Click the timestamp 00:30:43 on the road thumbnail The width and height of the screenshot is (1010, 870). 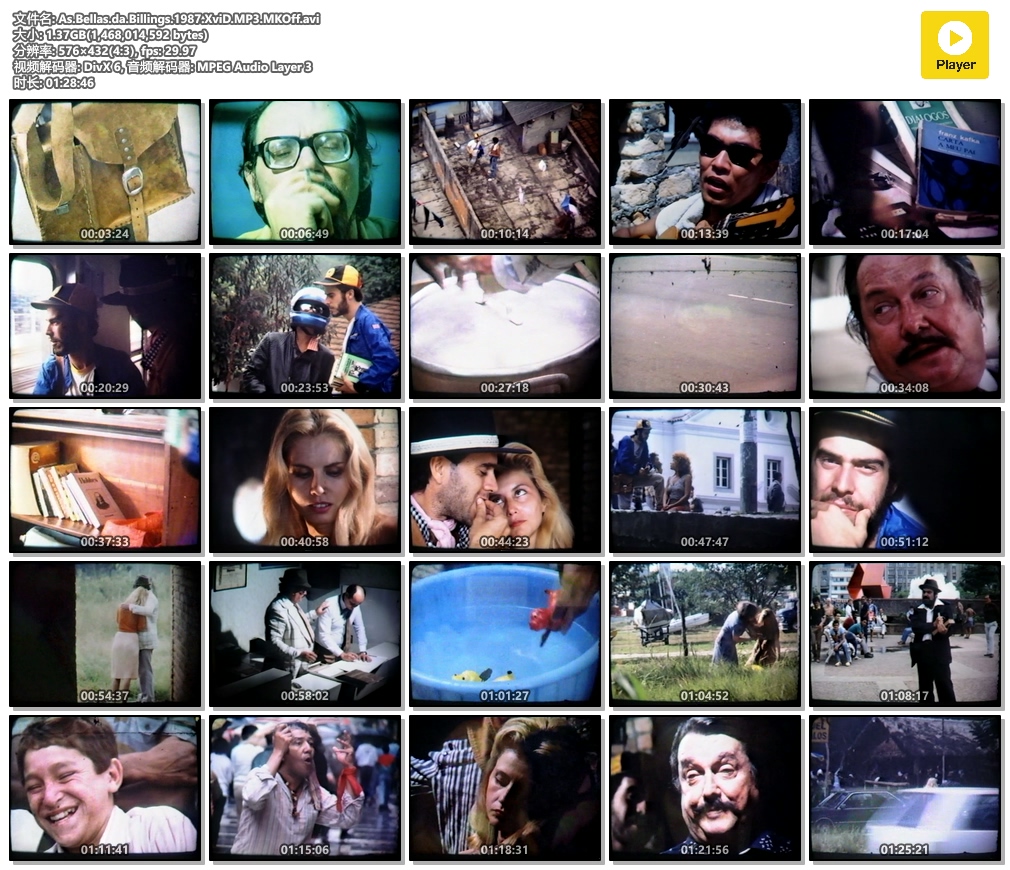click(x=705, y=388)
